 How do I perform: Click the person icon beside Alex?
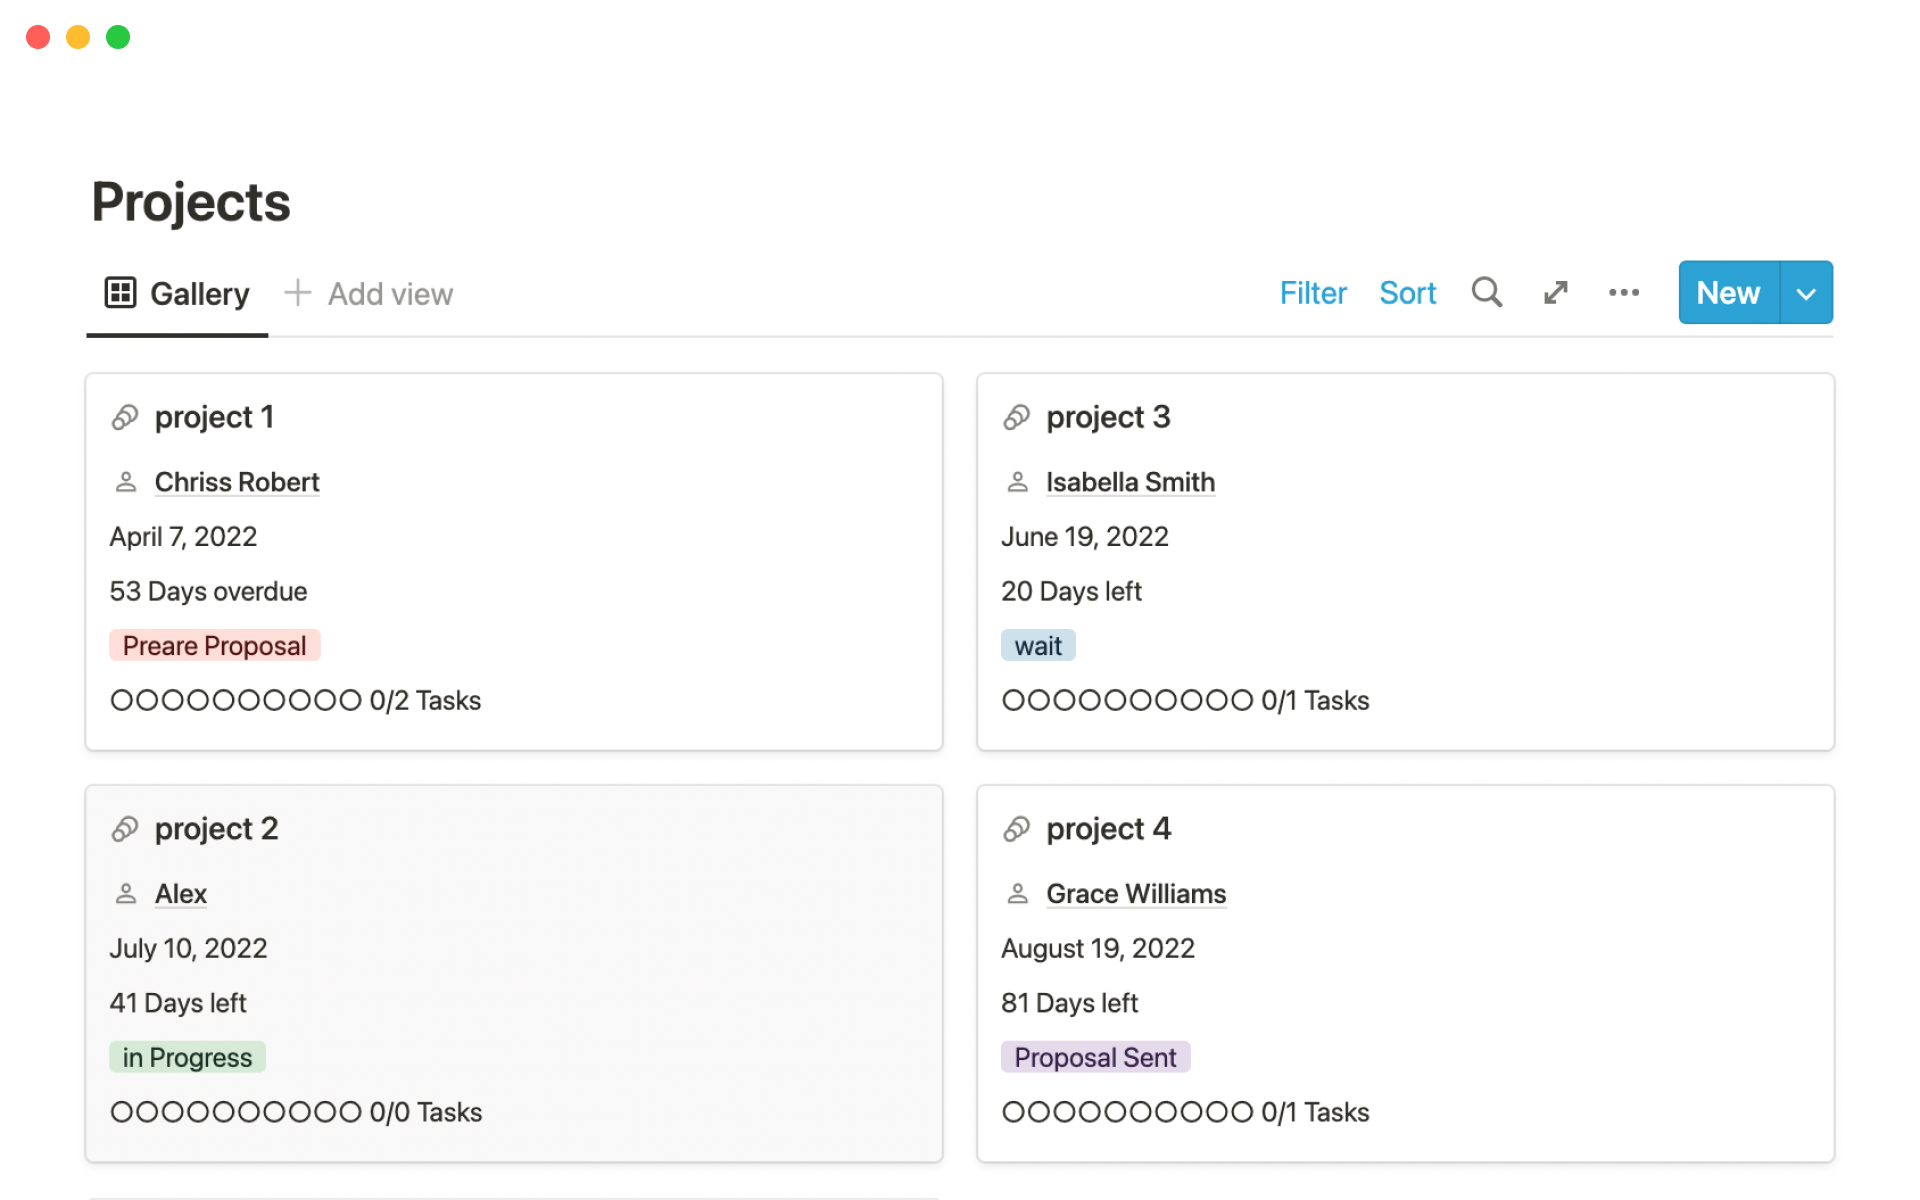(x=126, y=894)
